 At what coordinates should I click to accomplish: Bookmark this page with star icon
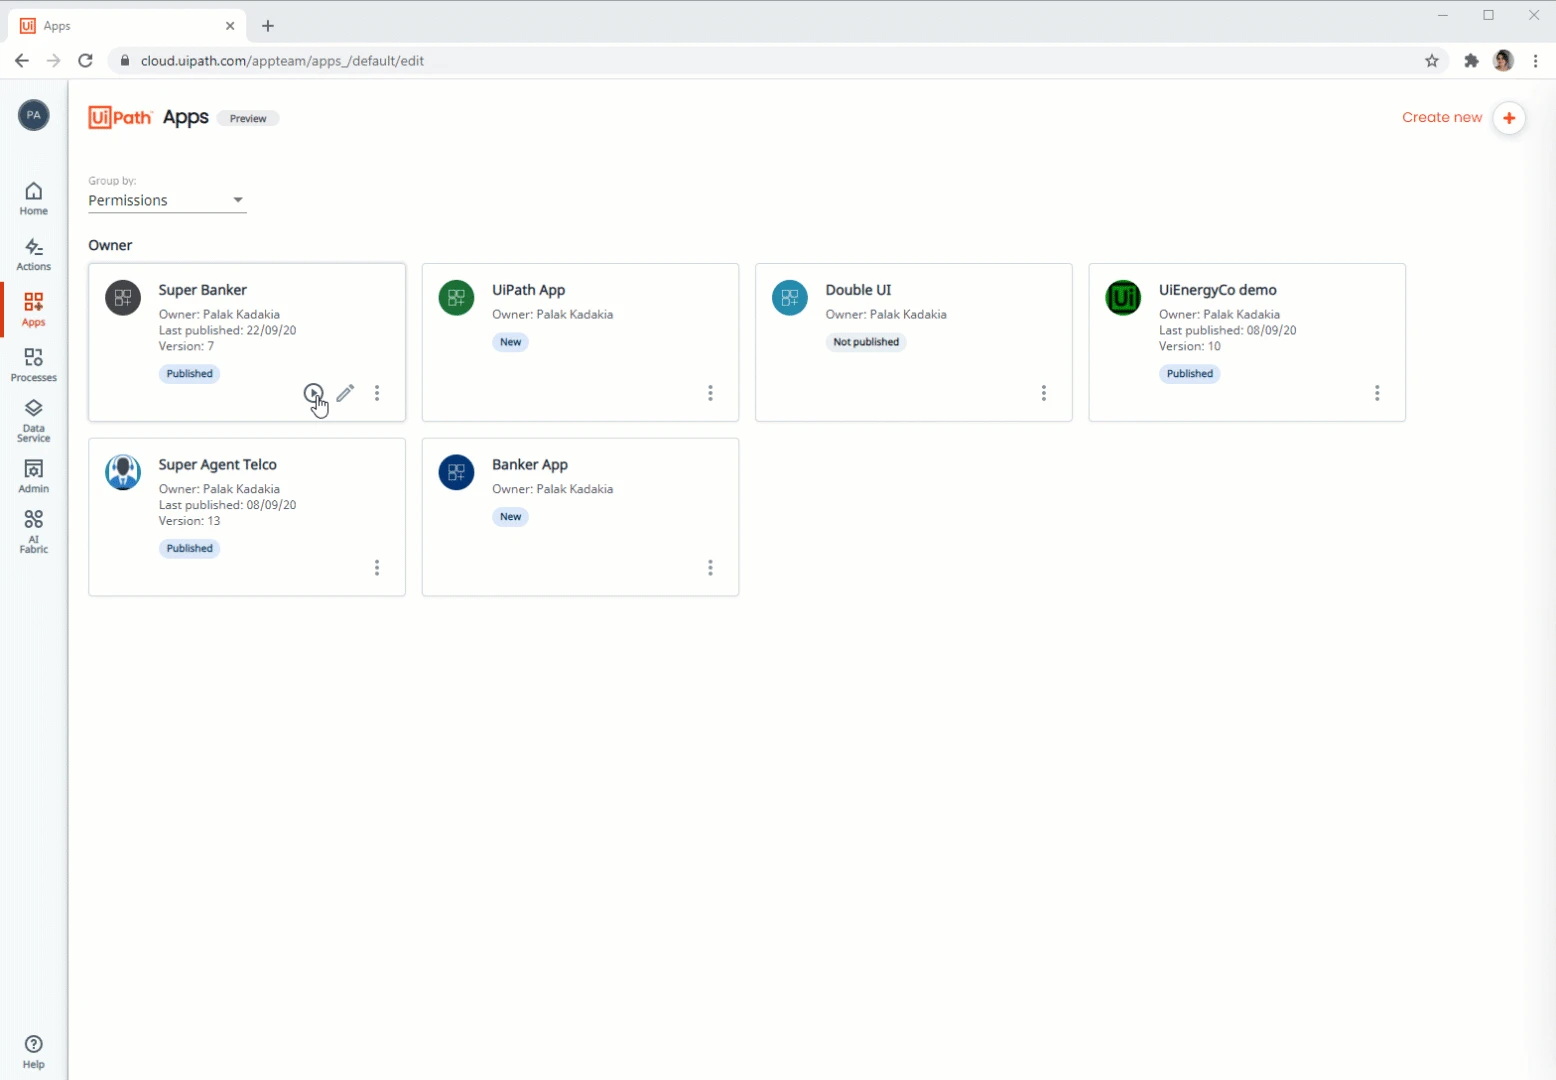pos(1432,61)
